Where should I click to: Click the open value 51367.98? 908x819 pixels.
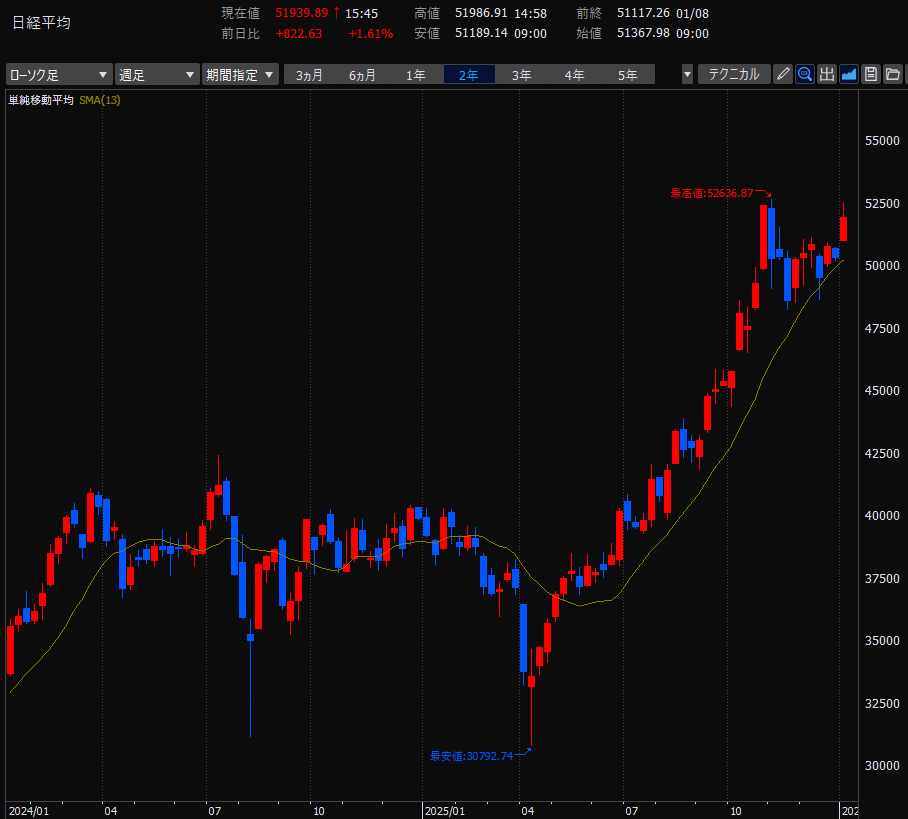point(643,33)
